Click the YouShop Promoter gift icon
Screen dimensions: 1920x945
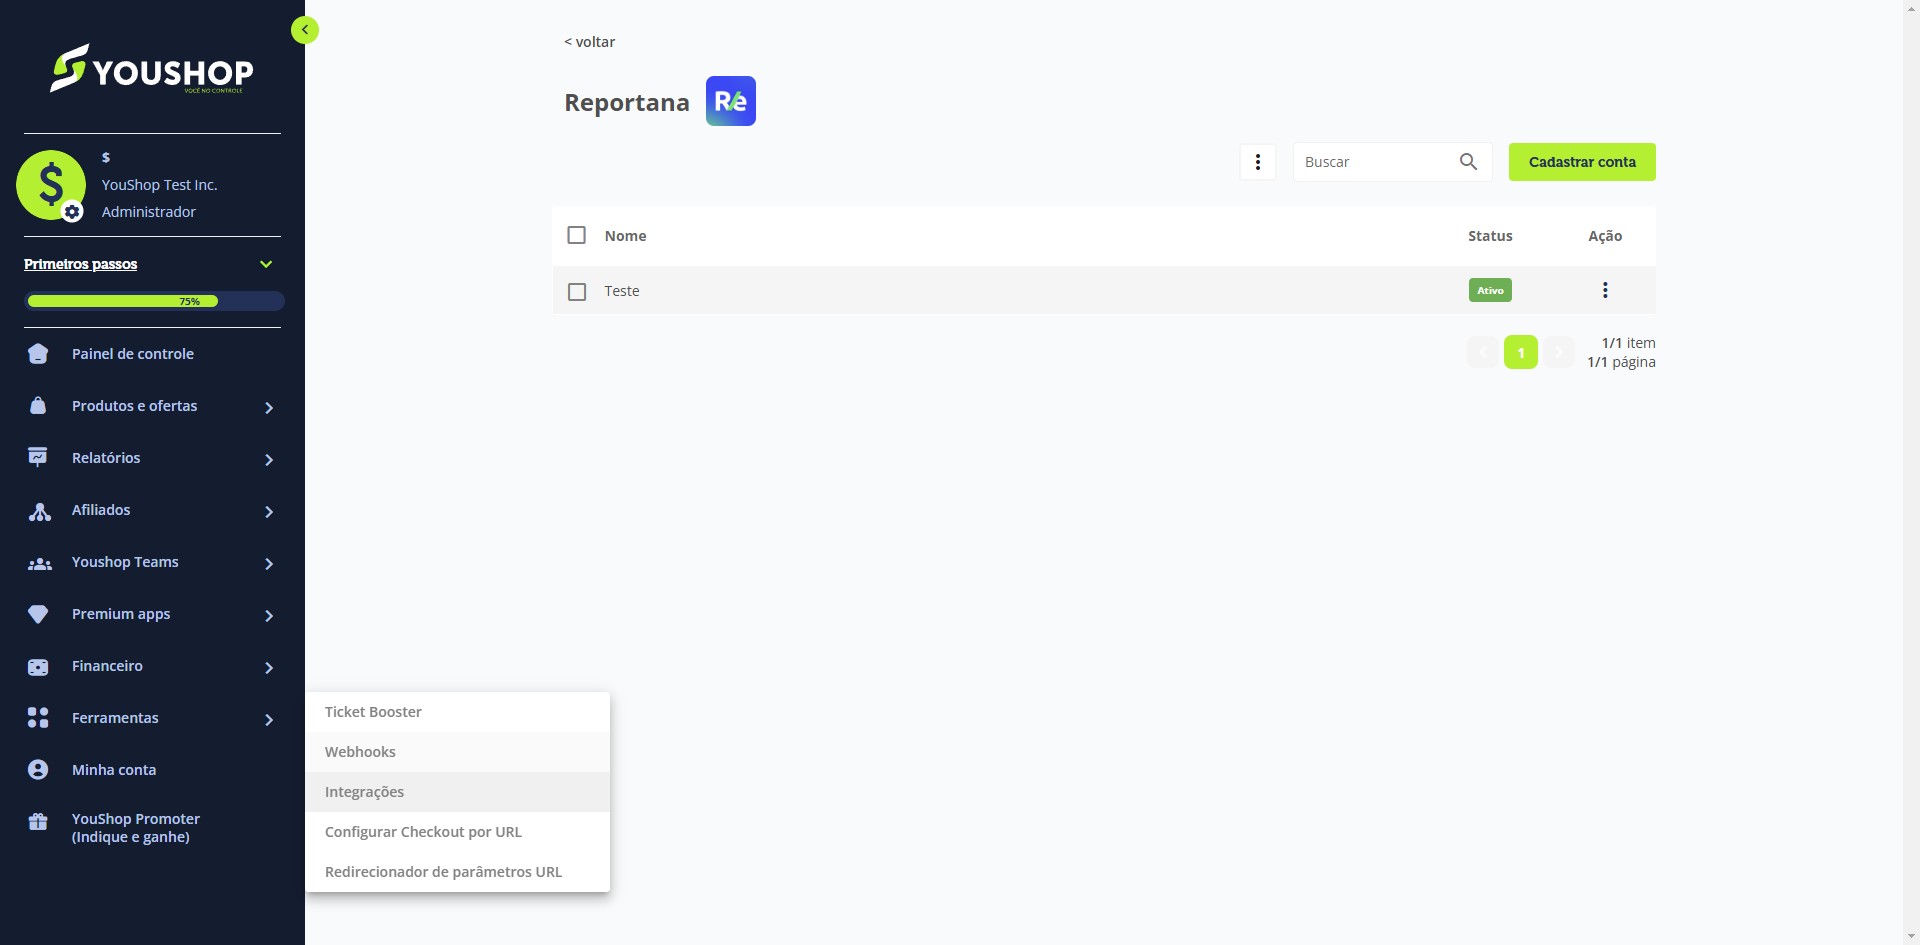pos(38,822)
